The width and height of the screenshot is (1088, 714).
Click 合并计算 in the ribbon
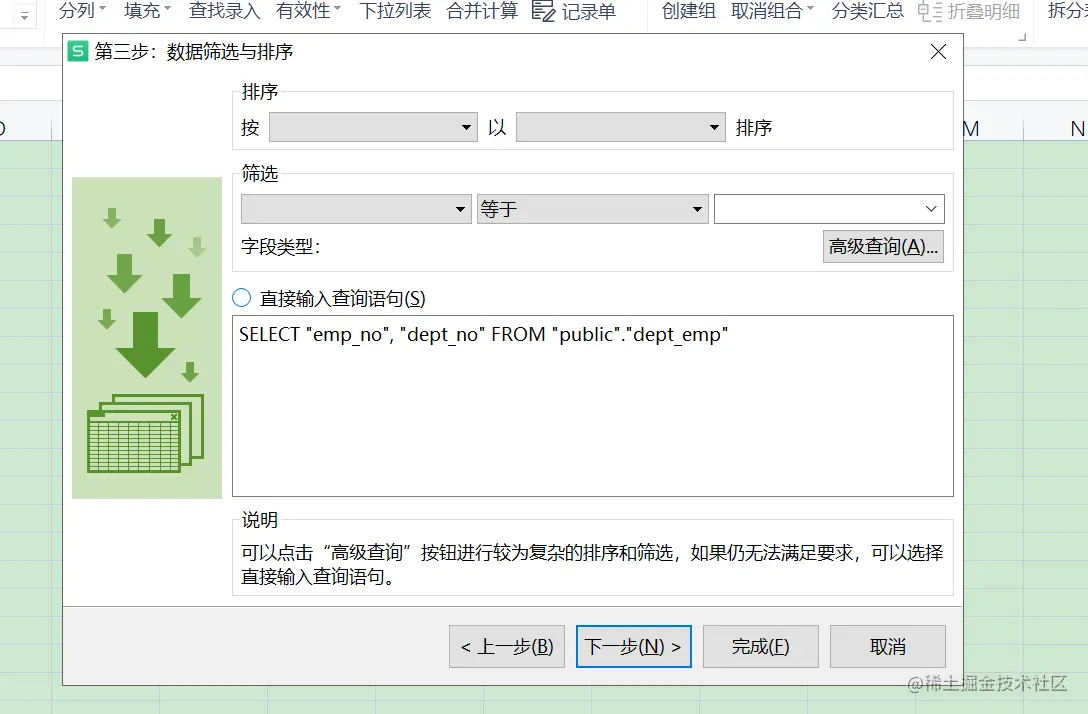(x=482, y=10)
